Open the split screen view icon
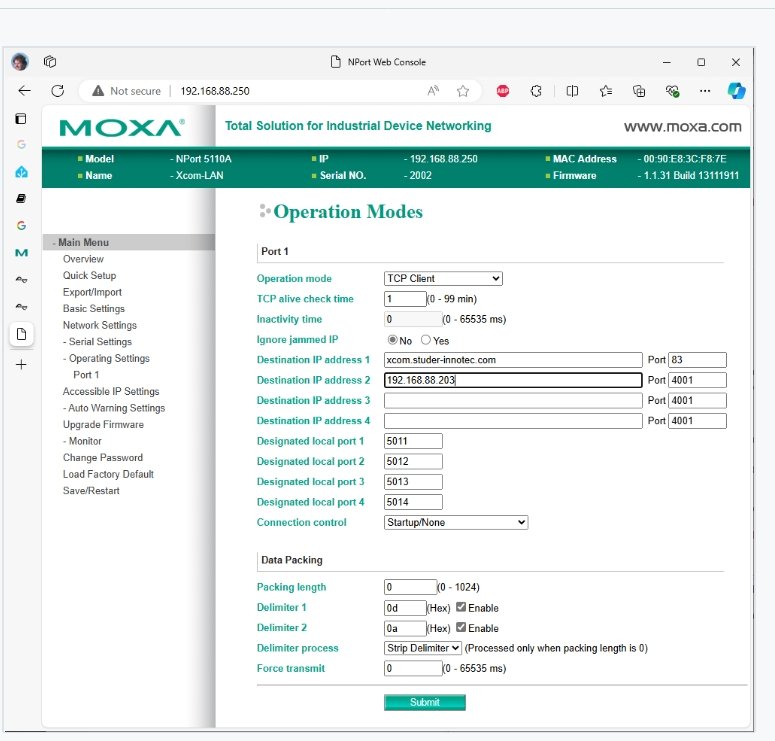 pos(572,91)
